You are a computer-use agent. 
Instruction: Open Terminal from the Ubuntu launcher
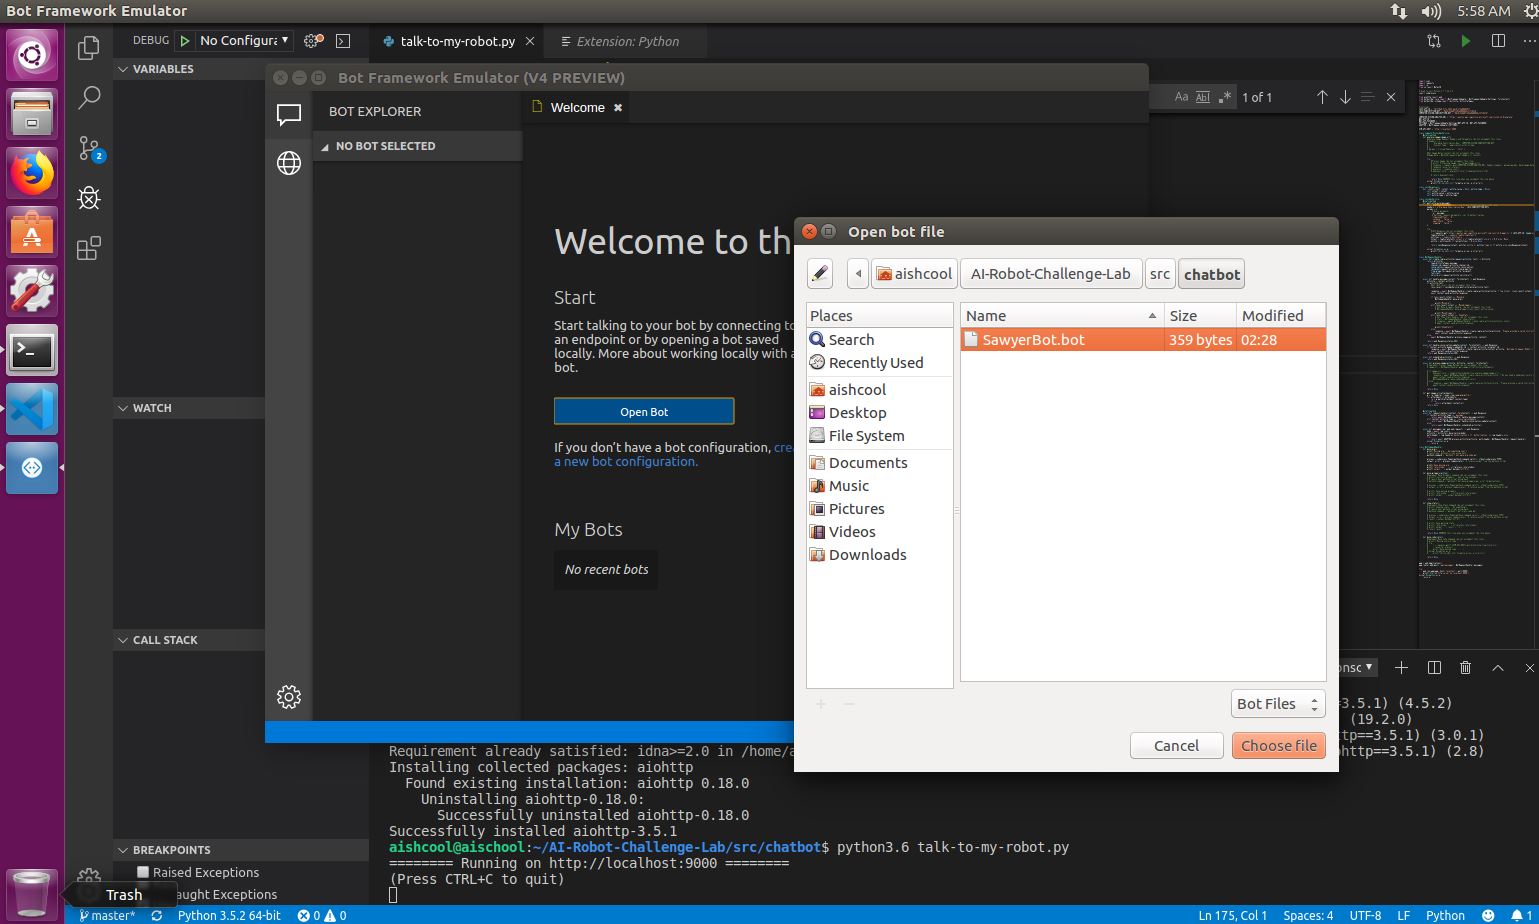pyautogui.click(x=32, y=350)
